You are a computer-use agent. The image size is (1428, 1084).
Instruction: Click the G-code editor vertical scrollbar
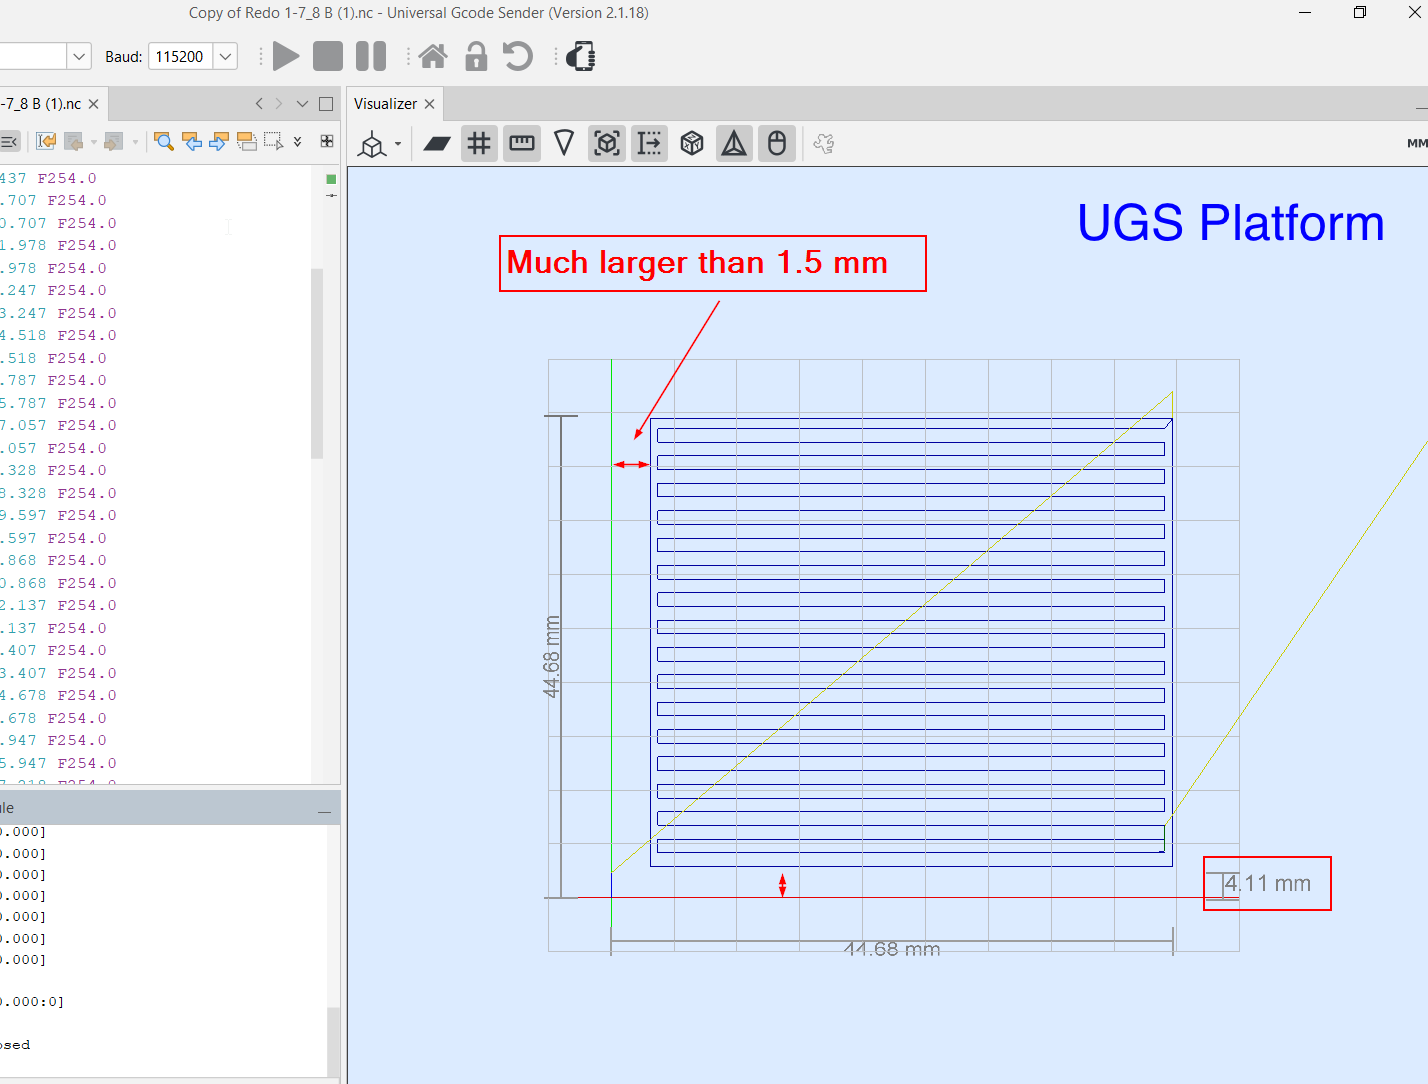(x=317, y=362)
